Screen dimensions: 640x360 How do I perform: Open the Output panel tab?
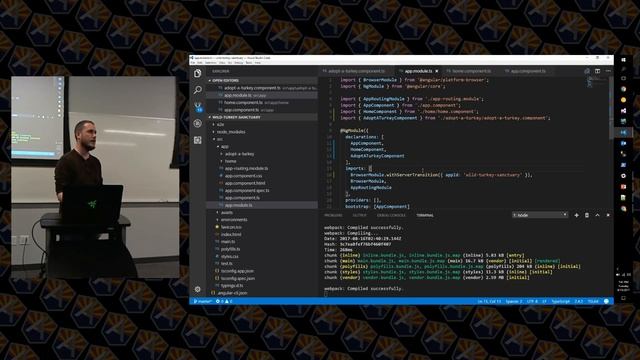tap(360, 215)
